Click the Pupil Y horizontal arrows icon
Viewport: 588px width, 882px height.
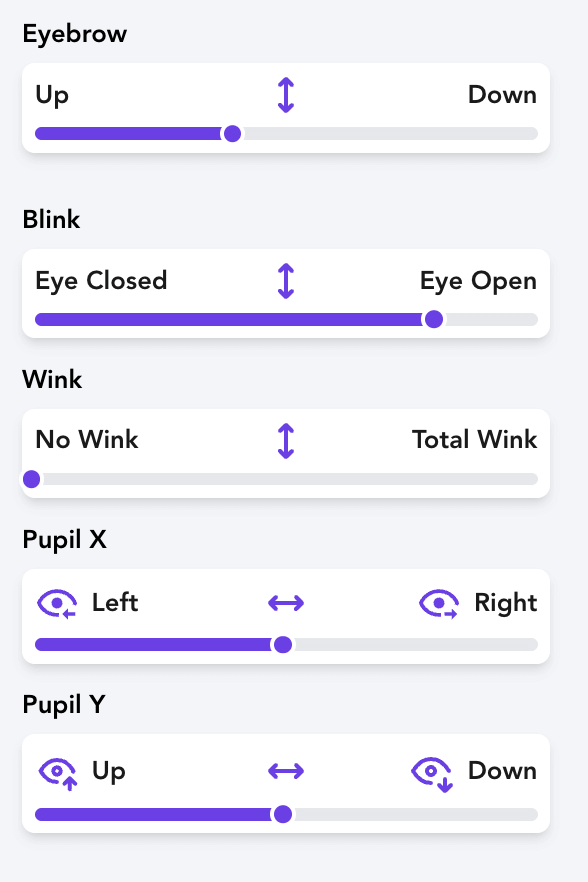tap(286, 771)
